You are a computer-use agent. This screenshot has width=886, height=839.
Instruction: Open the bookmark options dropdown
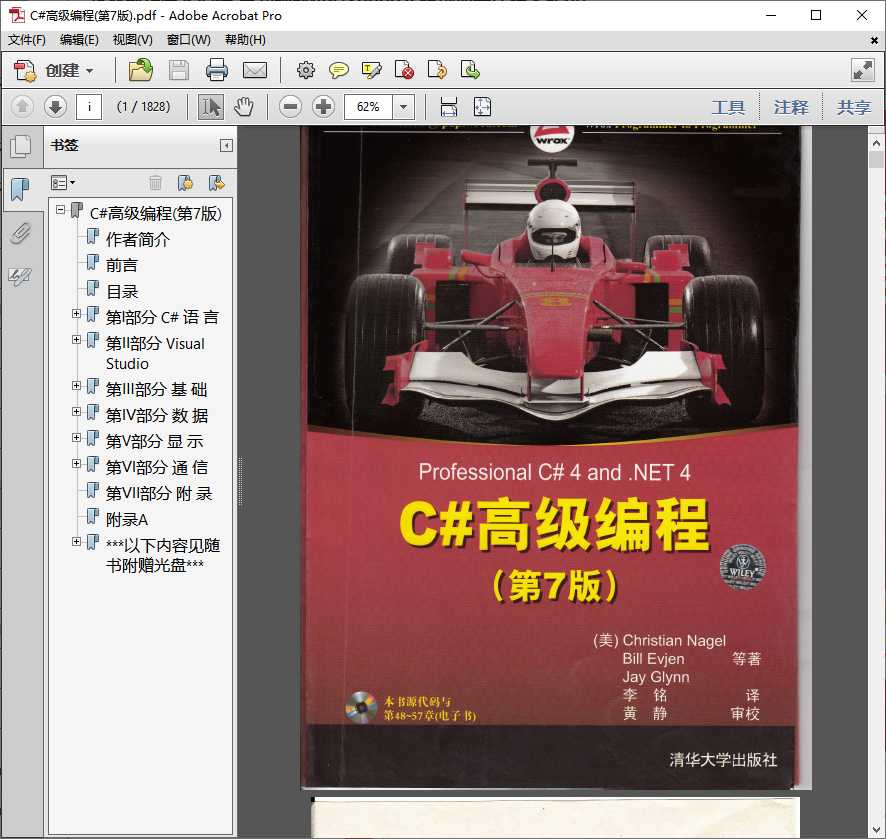(x=62, y=182)
